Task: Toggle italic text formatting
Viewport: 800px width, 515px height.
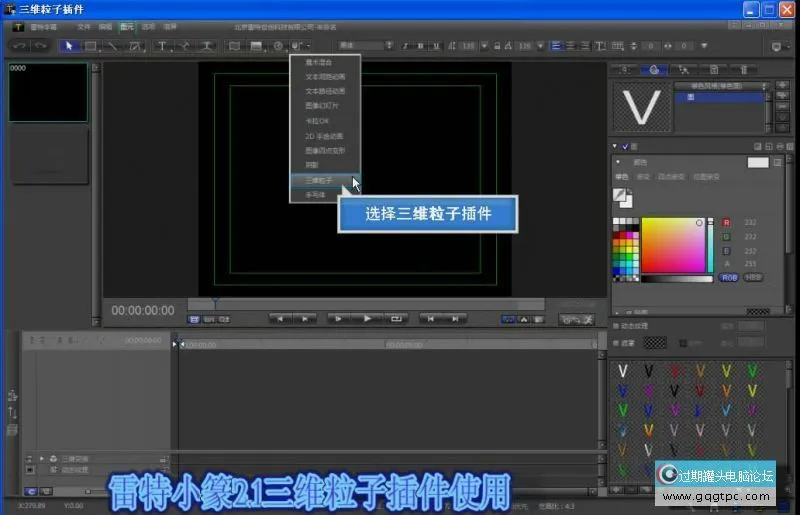Action: pyautogui.click(x=406, y=46)
